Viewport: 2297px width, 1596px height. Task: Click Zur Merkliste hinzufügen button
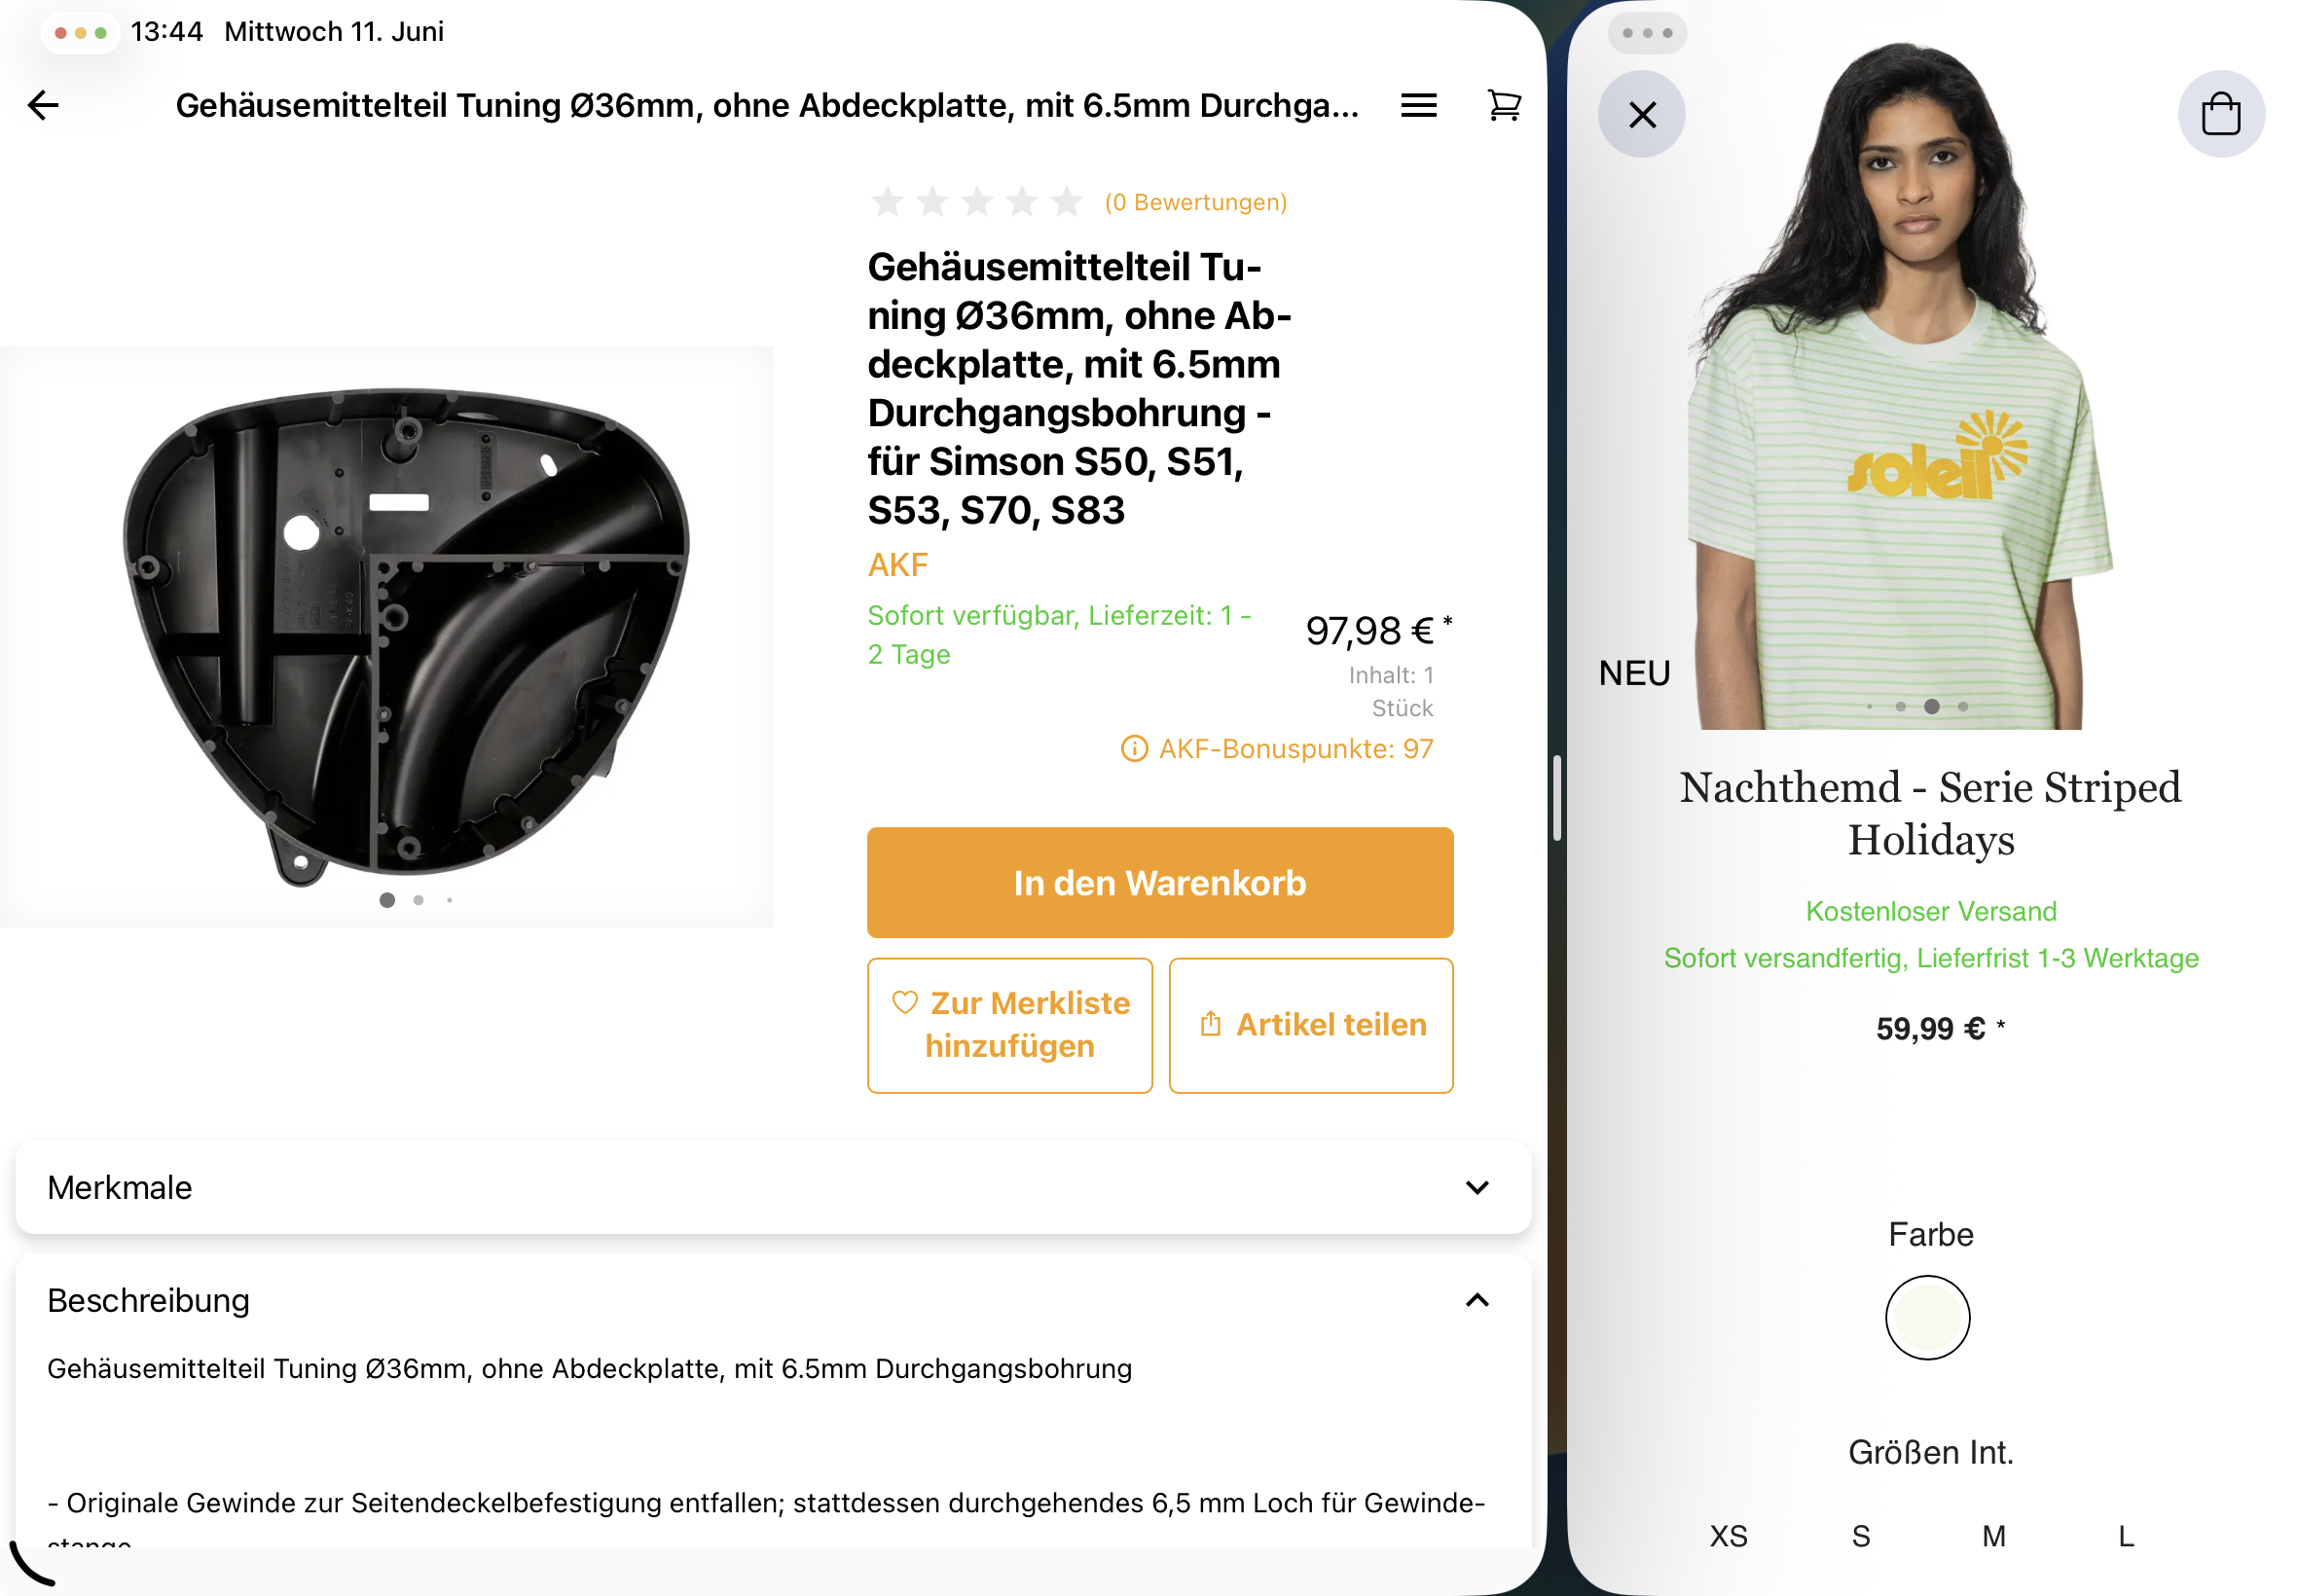click(x=1009, y=1024)
